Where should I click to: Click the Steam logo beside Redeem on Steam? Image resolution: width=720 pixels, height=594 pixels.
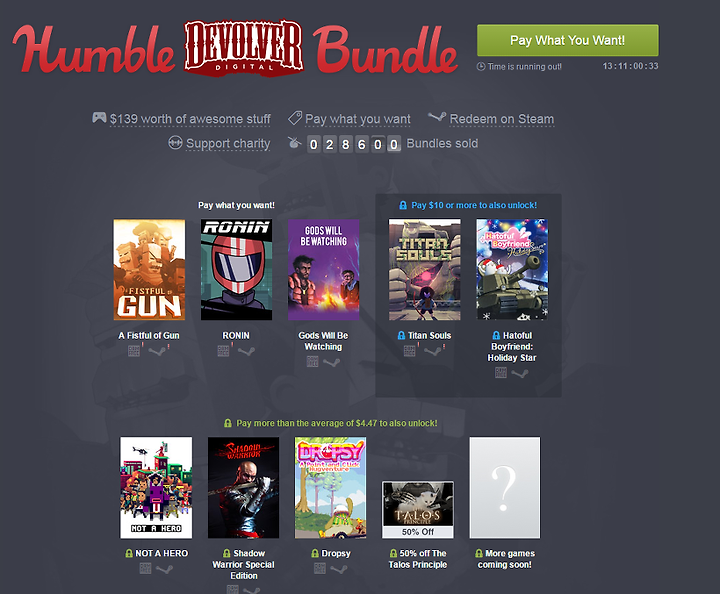437,117
